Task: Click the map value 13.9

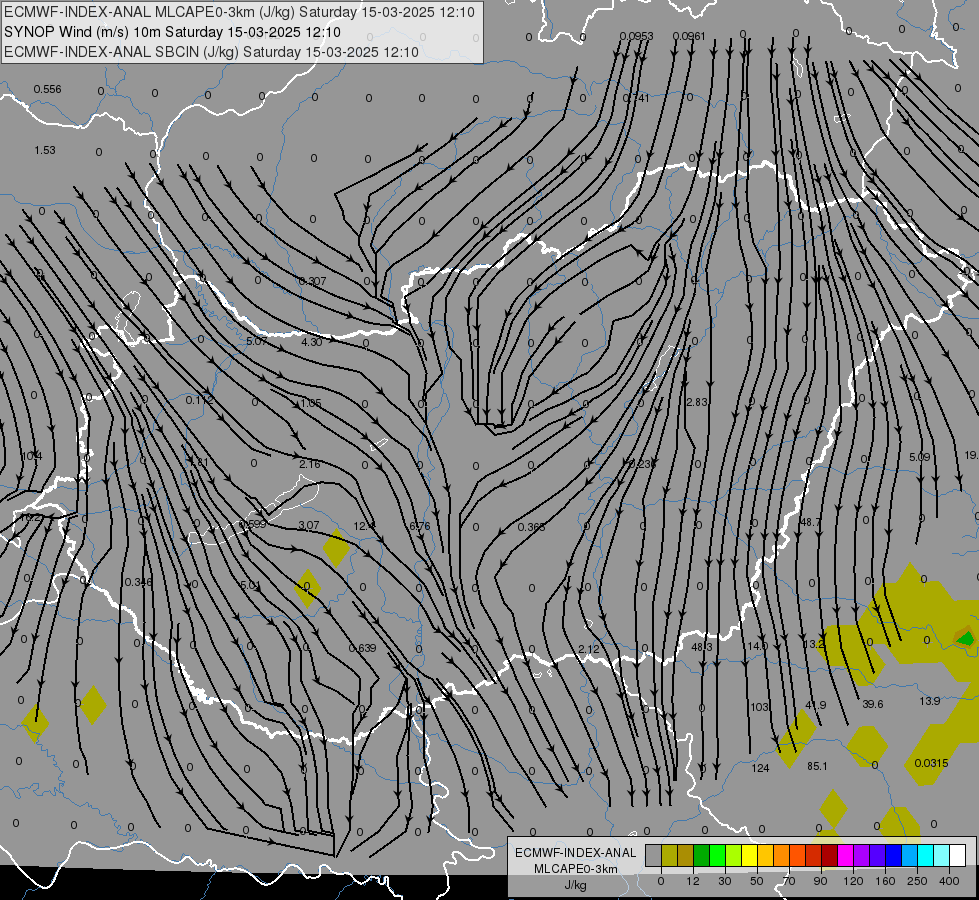Action: (x=929, y=701)
